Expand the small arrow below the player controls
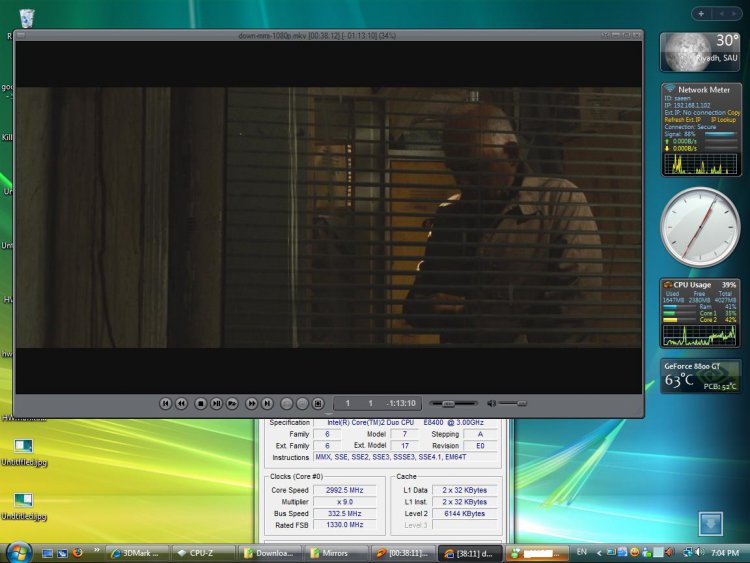 [328, 414]
